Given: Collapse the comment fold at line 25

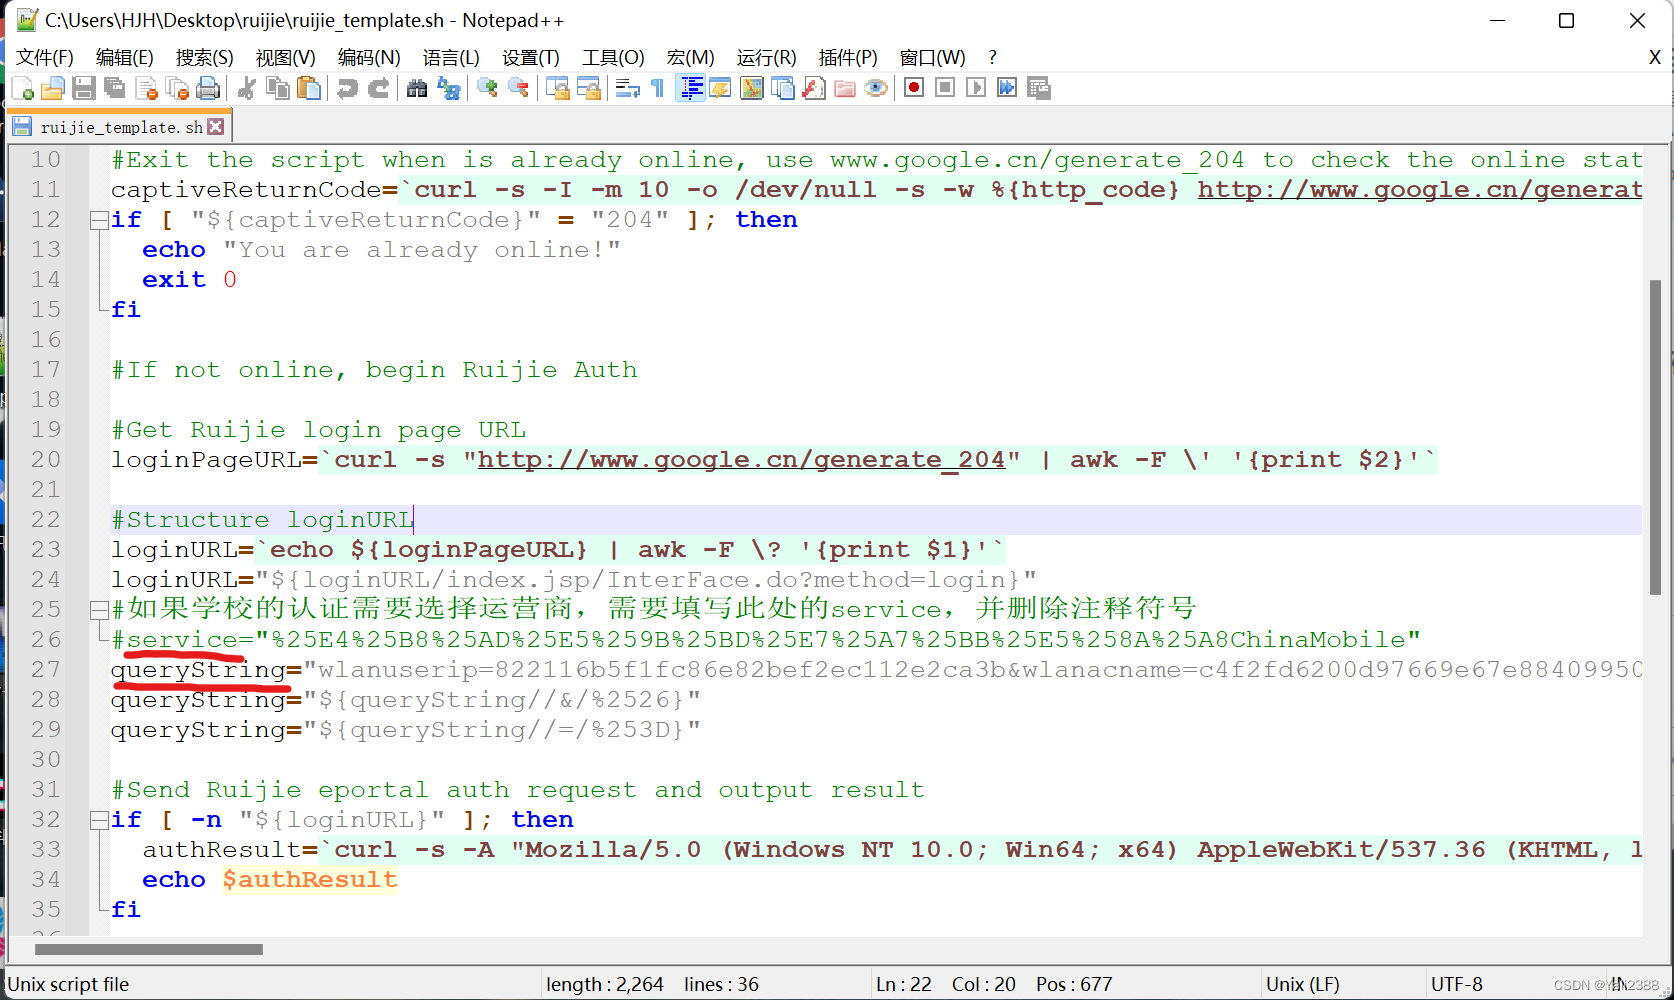Looking at the screenshot, I should point(98,610).
